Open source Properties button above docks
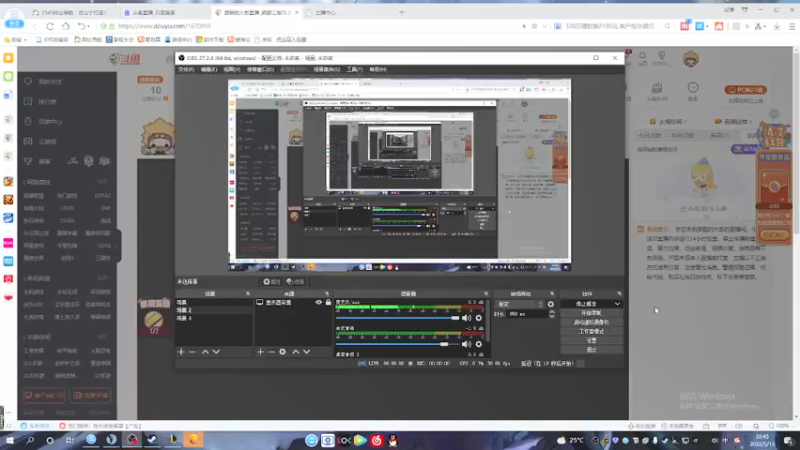This screenshot has height=450, width=800. pyautogui.click(x=272, y=282)
